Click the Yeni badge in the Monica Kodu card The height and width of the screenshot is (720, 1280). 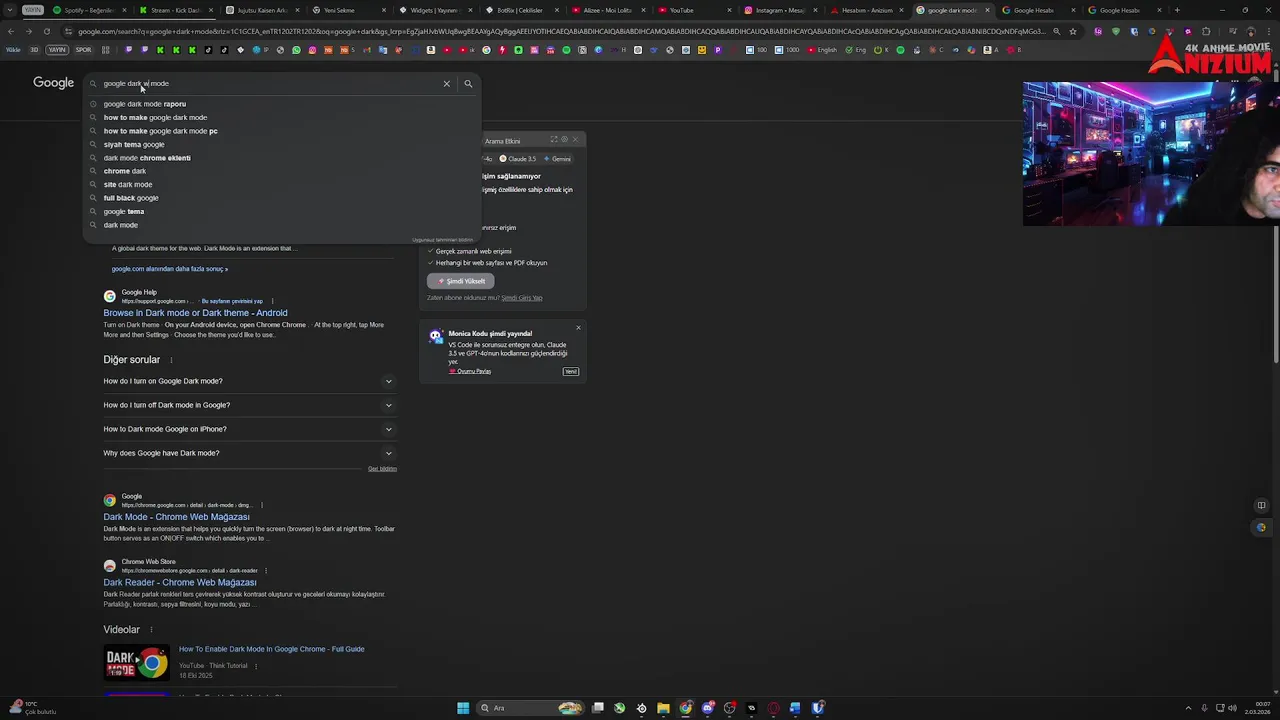click(x=571, y=371)
